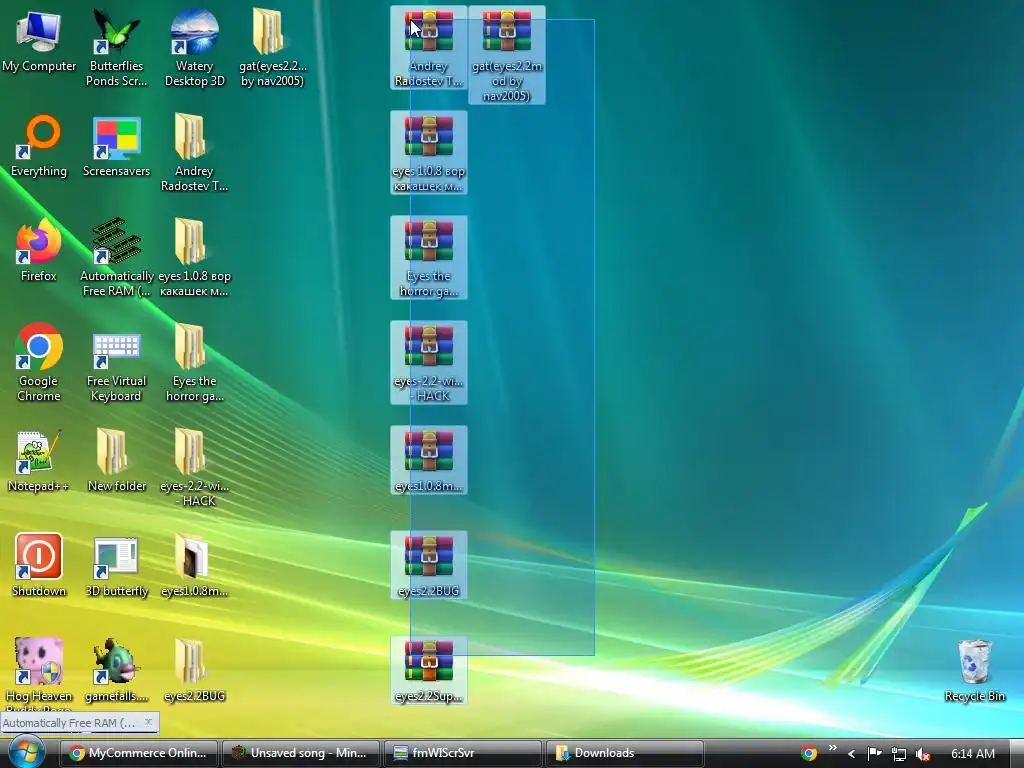Open the flag notification tray icon
This screenshot has width=1024, height=768.
874,754
